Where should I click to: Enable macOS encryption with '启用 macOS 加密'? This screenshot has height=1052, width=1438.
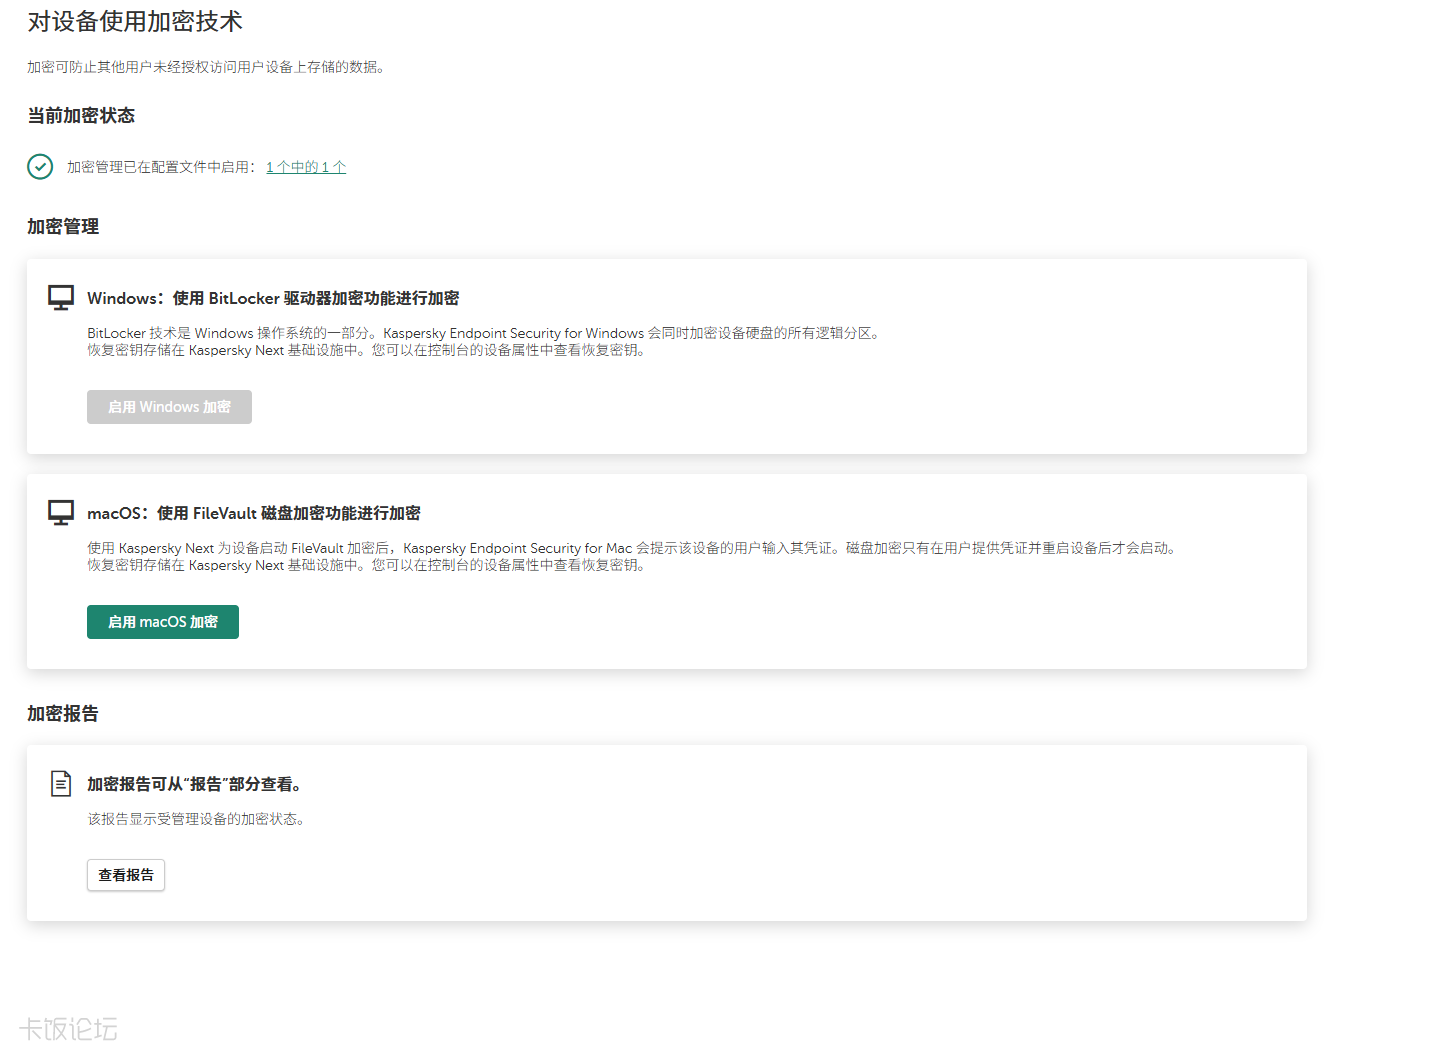[163, 622]
